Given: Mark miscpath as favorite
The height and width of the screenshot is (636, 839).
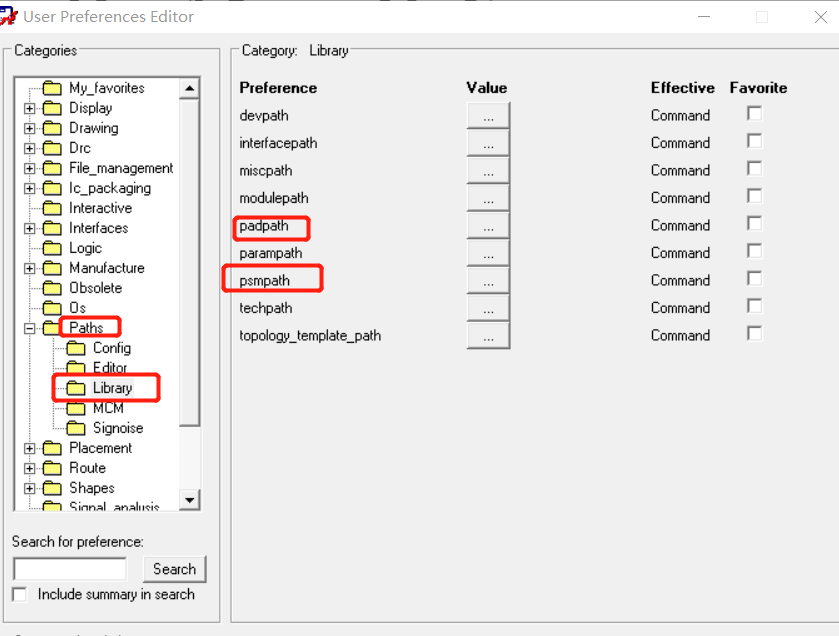Looking at the screenshot, I should (x=754, y=168).
